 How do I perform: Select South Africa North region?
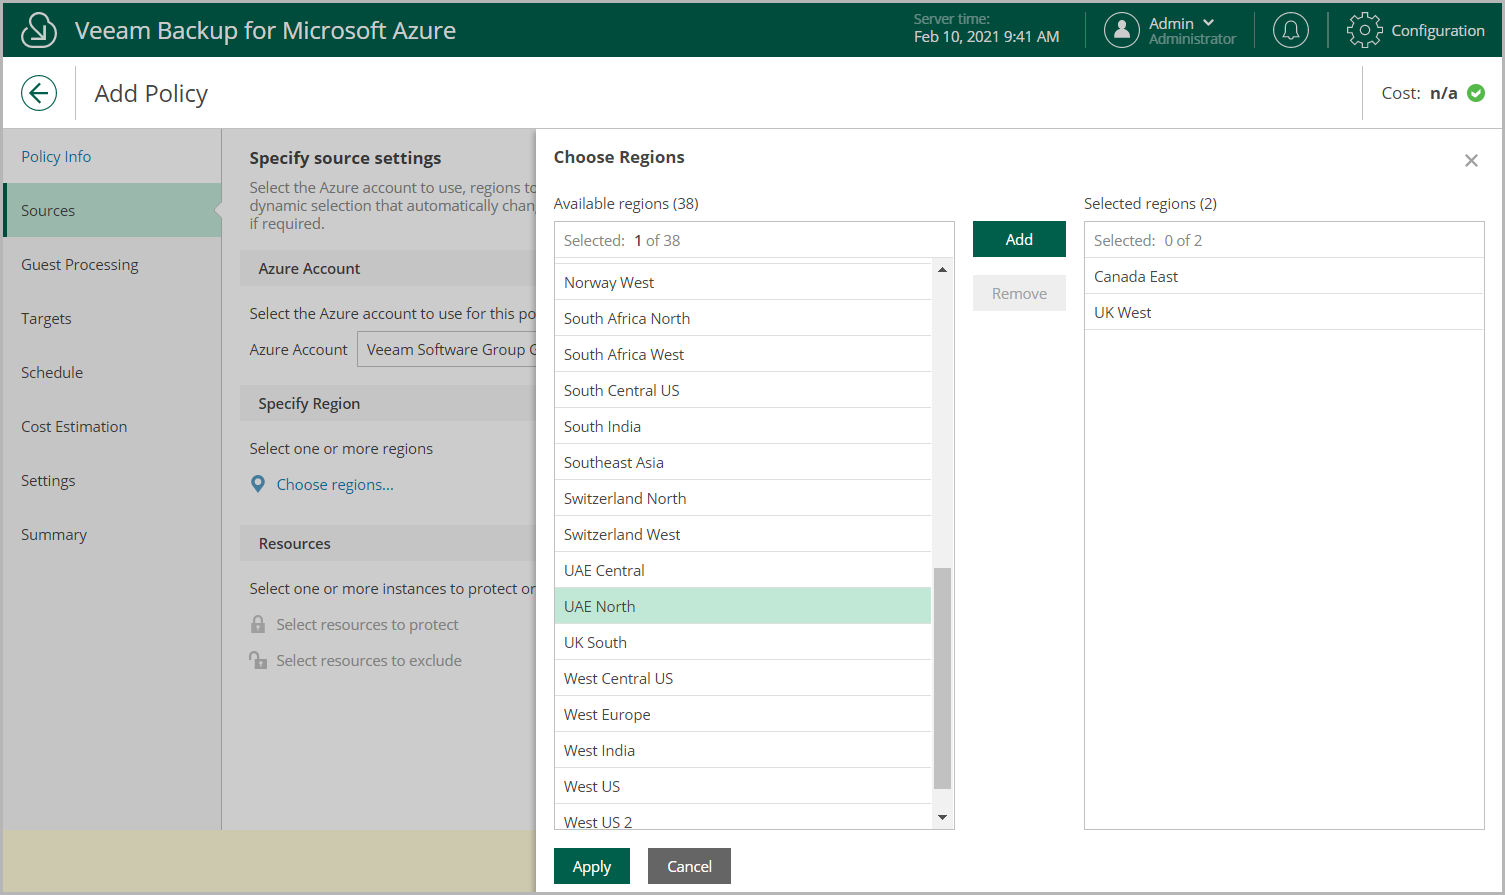click(743, 318)
